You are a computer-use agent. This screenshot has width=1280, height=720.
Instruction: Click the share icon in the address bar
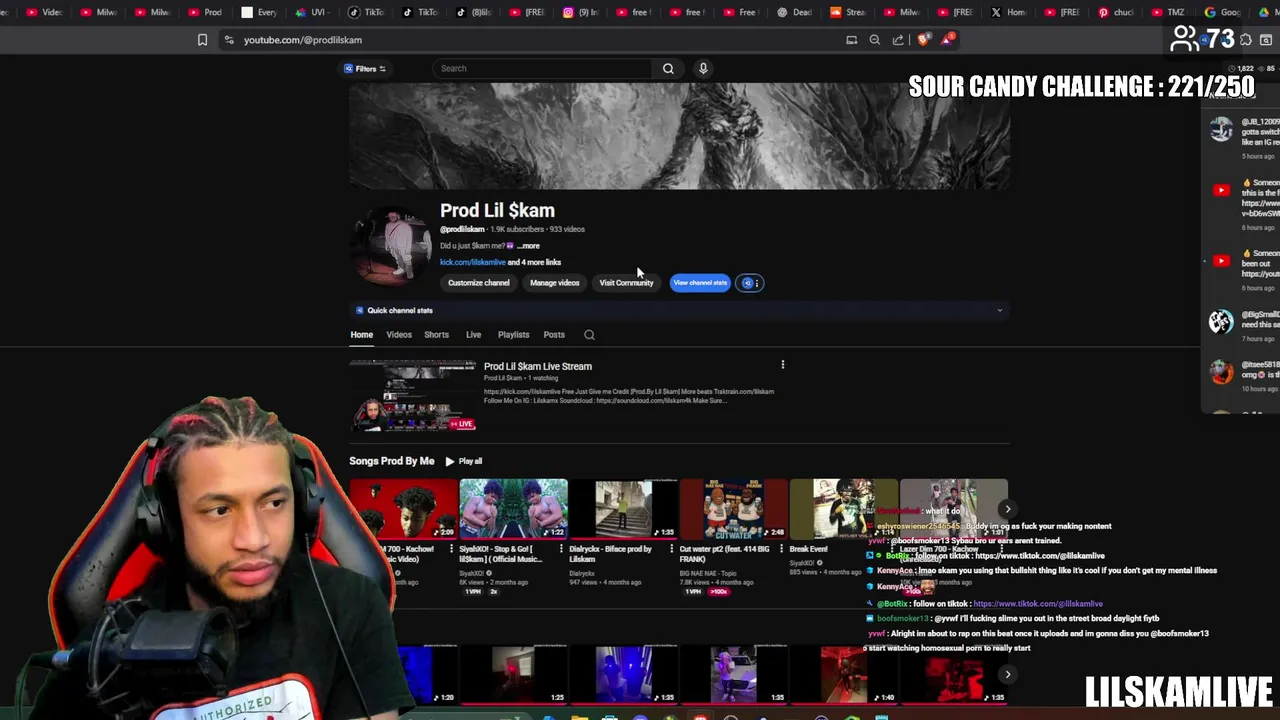pos(898,40)
